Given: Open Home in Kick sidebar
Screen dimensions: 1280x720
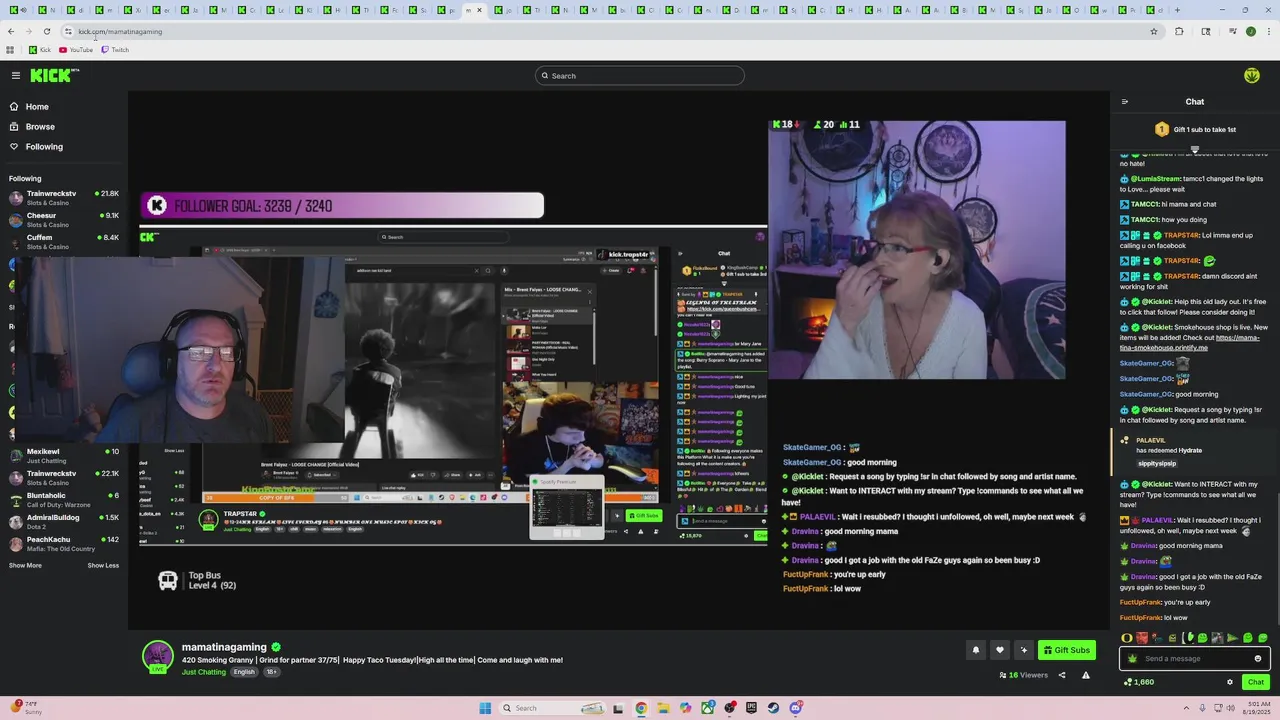Looking at the screenshot, I should pos(37,106).
